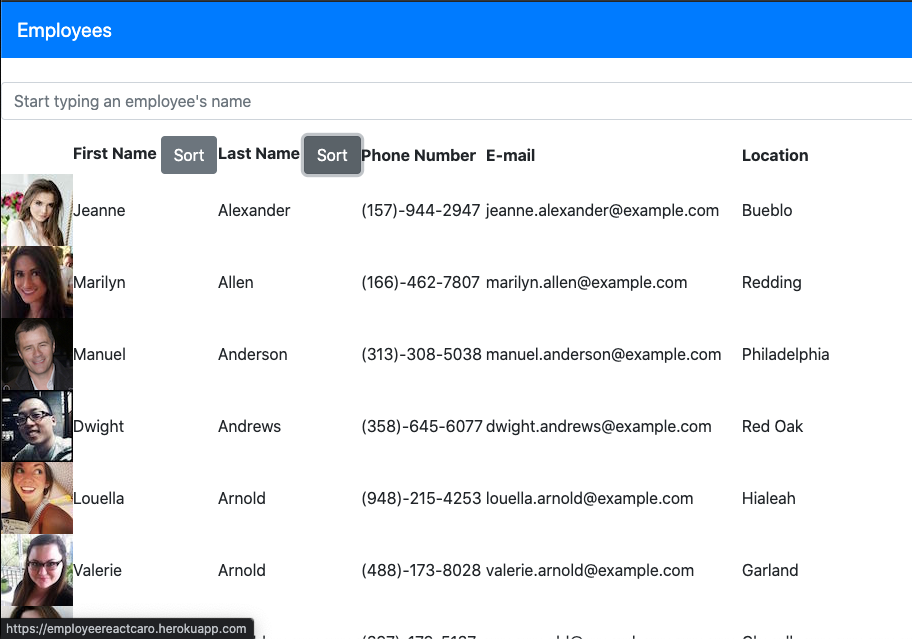
Task: Click Louella's last name Arnold
Action: coord(241,499)
